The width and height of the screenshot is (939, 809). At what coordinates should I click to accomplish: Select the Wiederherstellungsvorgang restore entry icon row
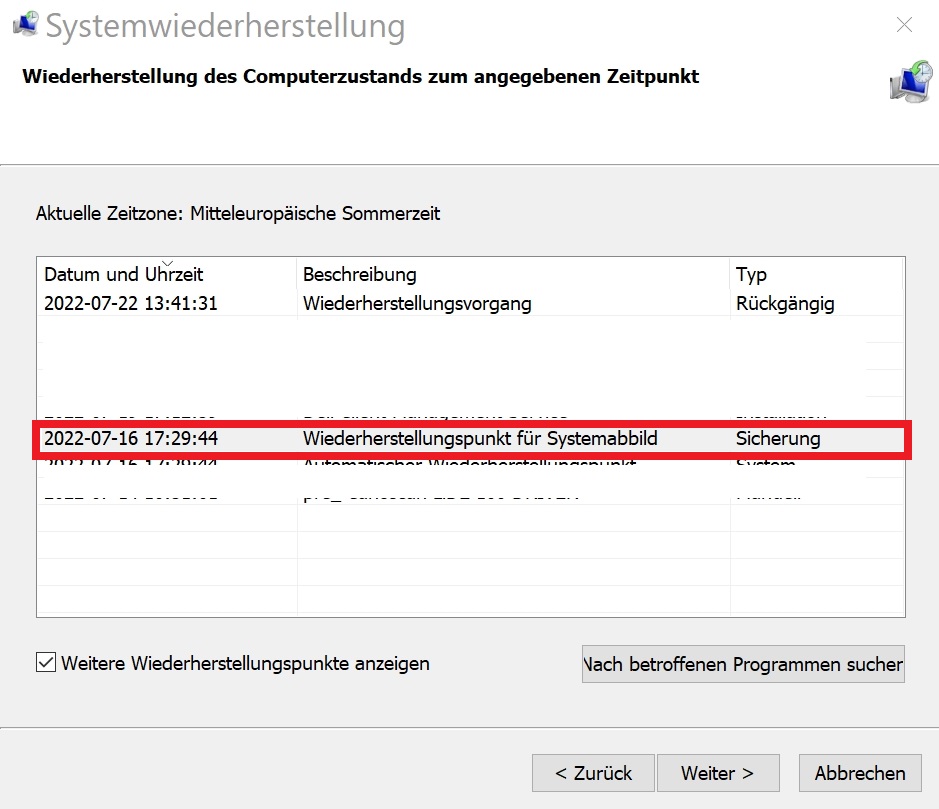(400, 298)
